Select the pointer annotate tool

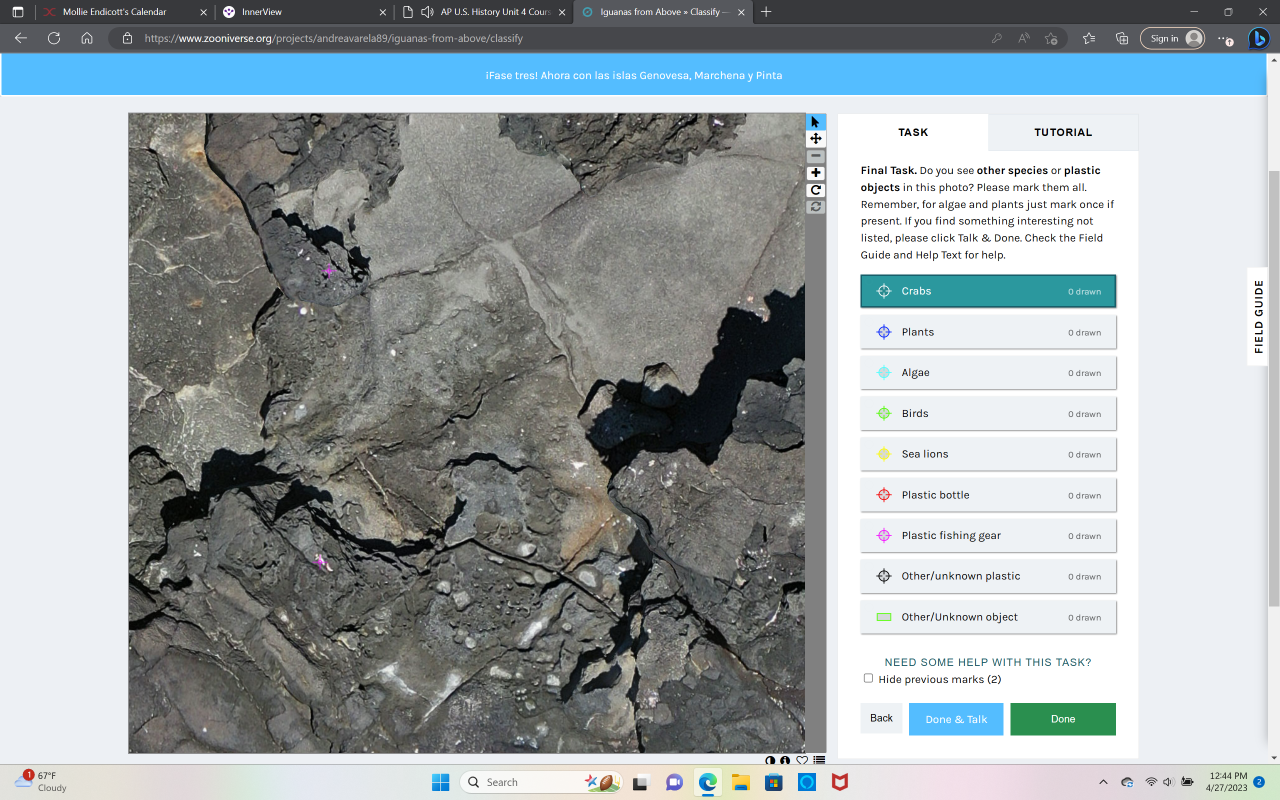(x=816, y=122)
